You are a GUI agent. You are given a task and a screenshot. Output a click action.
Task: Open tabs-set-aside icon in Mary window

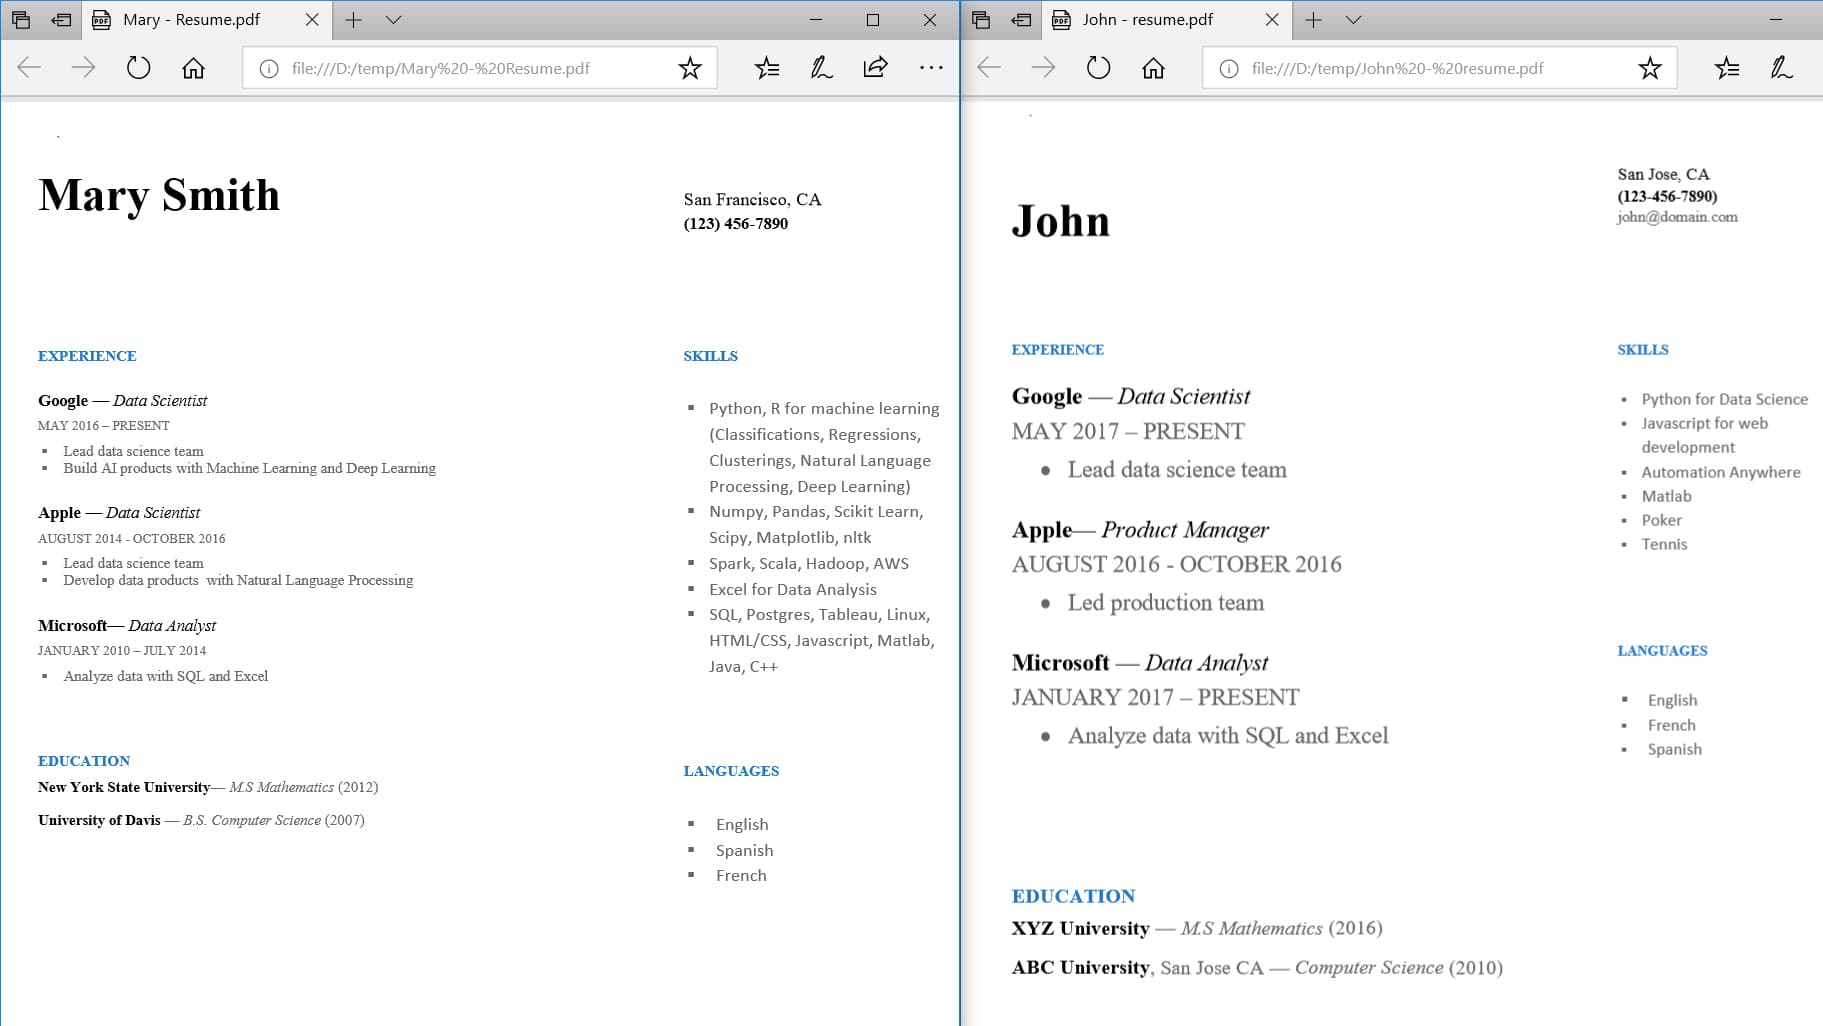[21, 19]
